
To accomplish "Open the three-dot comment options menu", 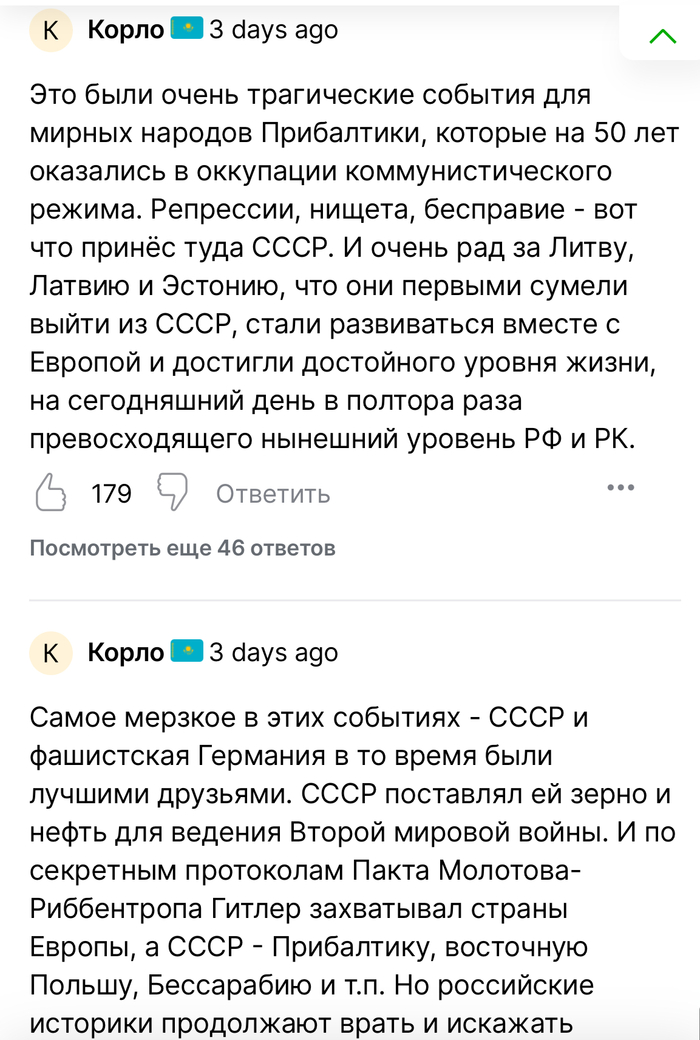I will [x=621, y=488].
